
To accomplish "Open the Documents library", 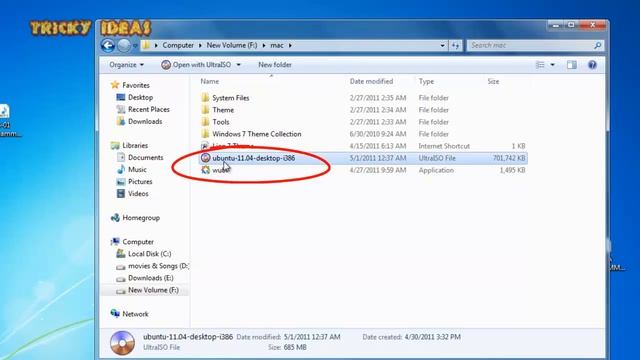I will click(x=145, y=158).
